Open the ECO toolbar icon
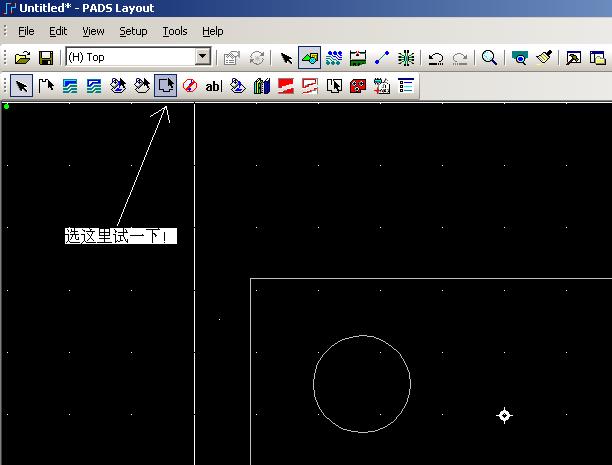The height and width of the screenshot is (465, 612). coord(382,58)
